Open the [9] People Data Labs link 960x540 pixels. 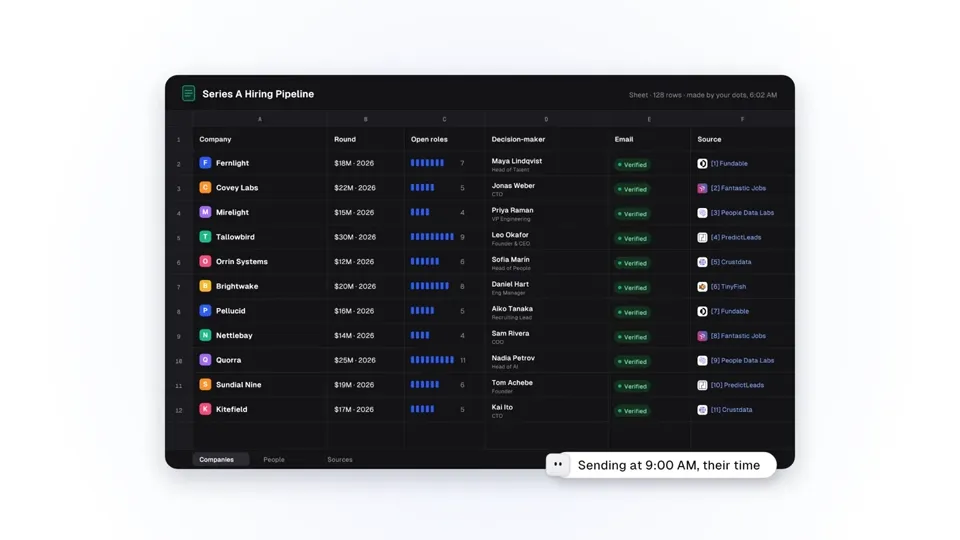click(x=743, y=361)
